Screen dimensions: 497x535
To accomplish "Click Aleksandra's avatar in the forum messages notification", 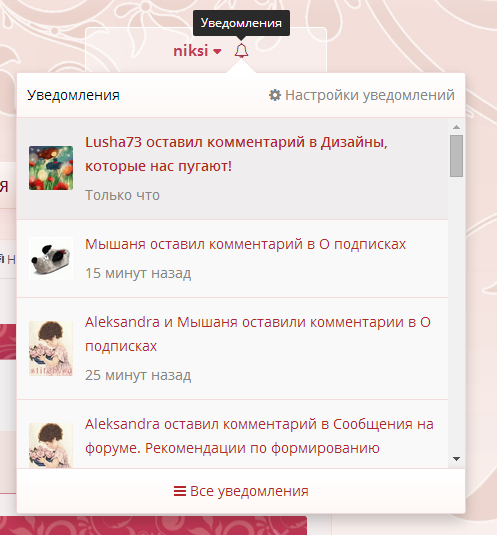I will pyautogui.click(x=51, y=445).
